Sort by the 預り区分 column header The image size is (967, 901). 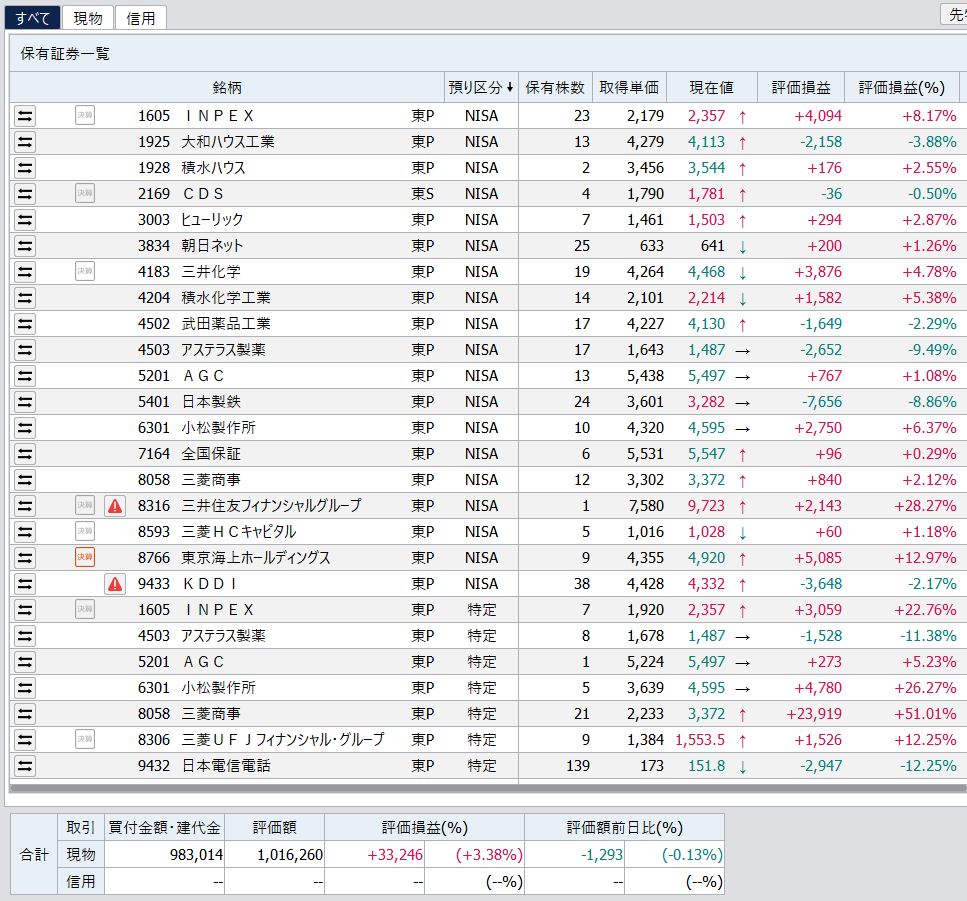tap(481, 88)
